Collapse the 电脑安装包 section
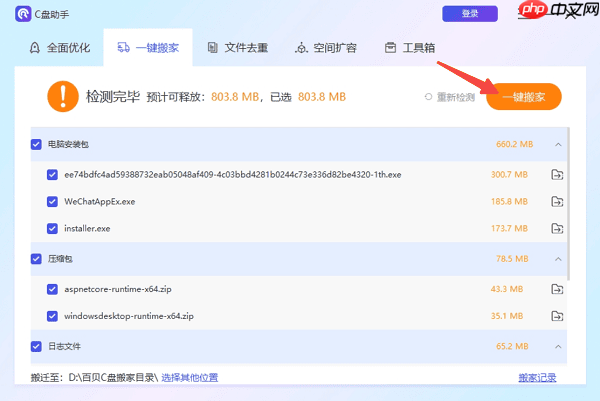Image resolution: width=600 pixels, height=401 pixels. pyautogui.click(x=558, y=145)
